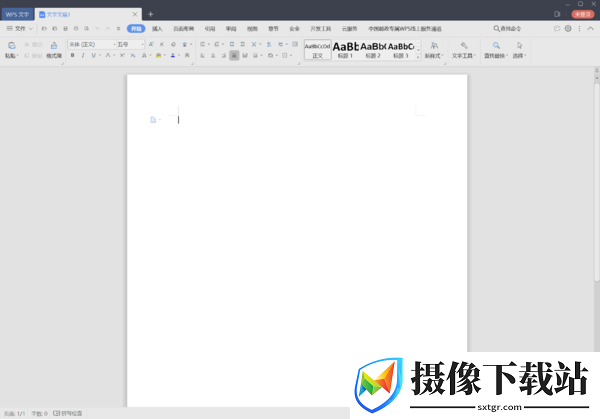
Task: Apply the 标题 2 heading style
Action: [373, 50]
